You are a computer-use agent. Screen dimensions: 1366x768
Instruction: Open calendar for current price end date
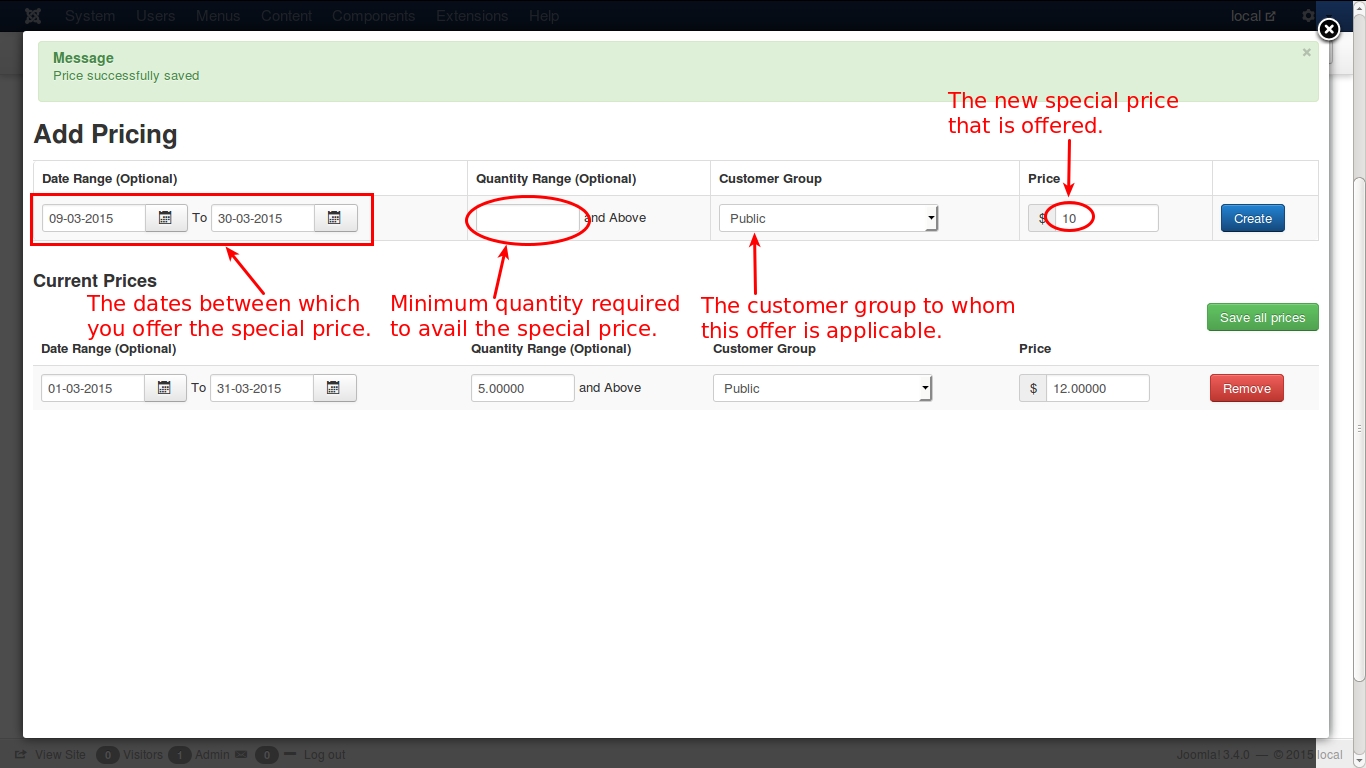point(334,388)
